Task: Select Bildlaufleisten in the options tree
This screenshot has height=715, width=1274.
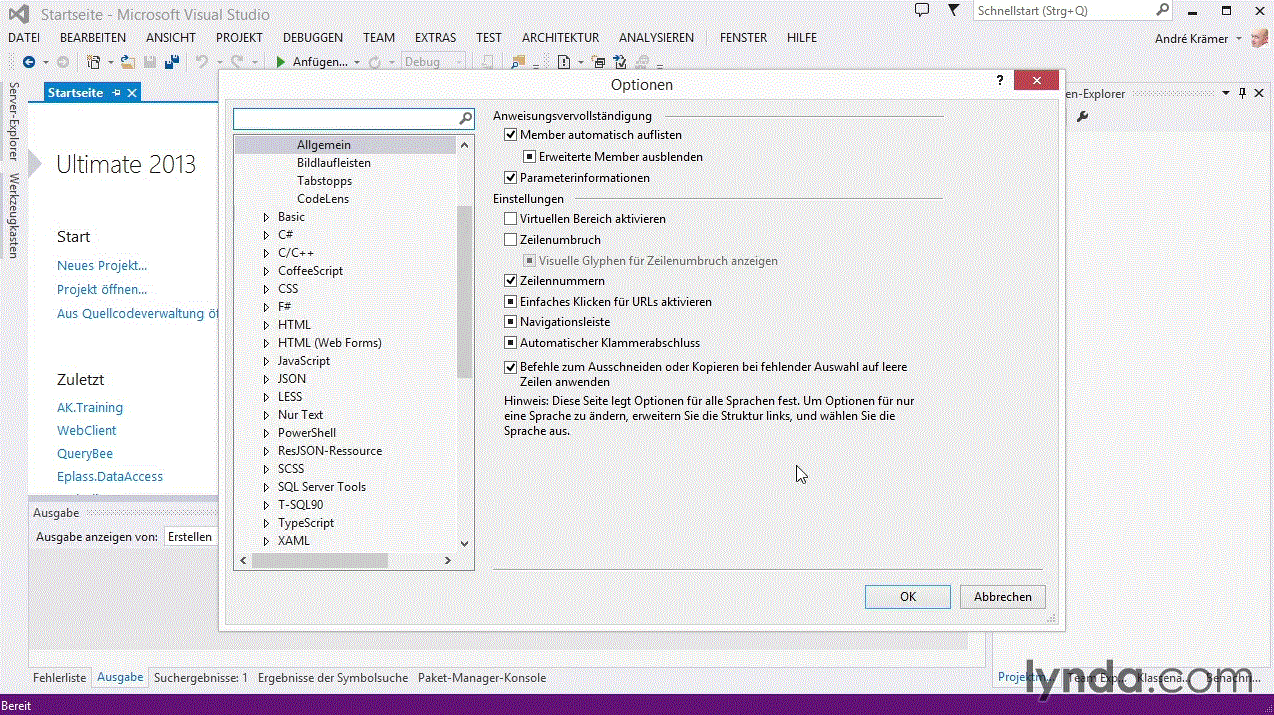Action: click(334, 163)
